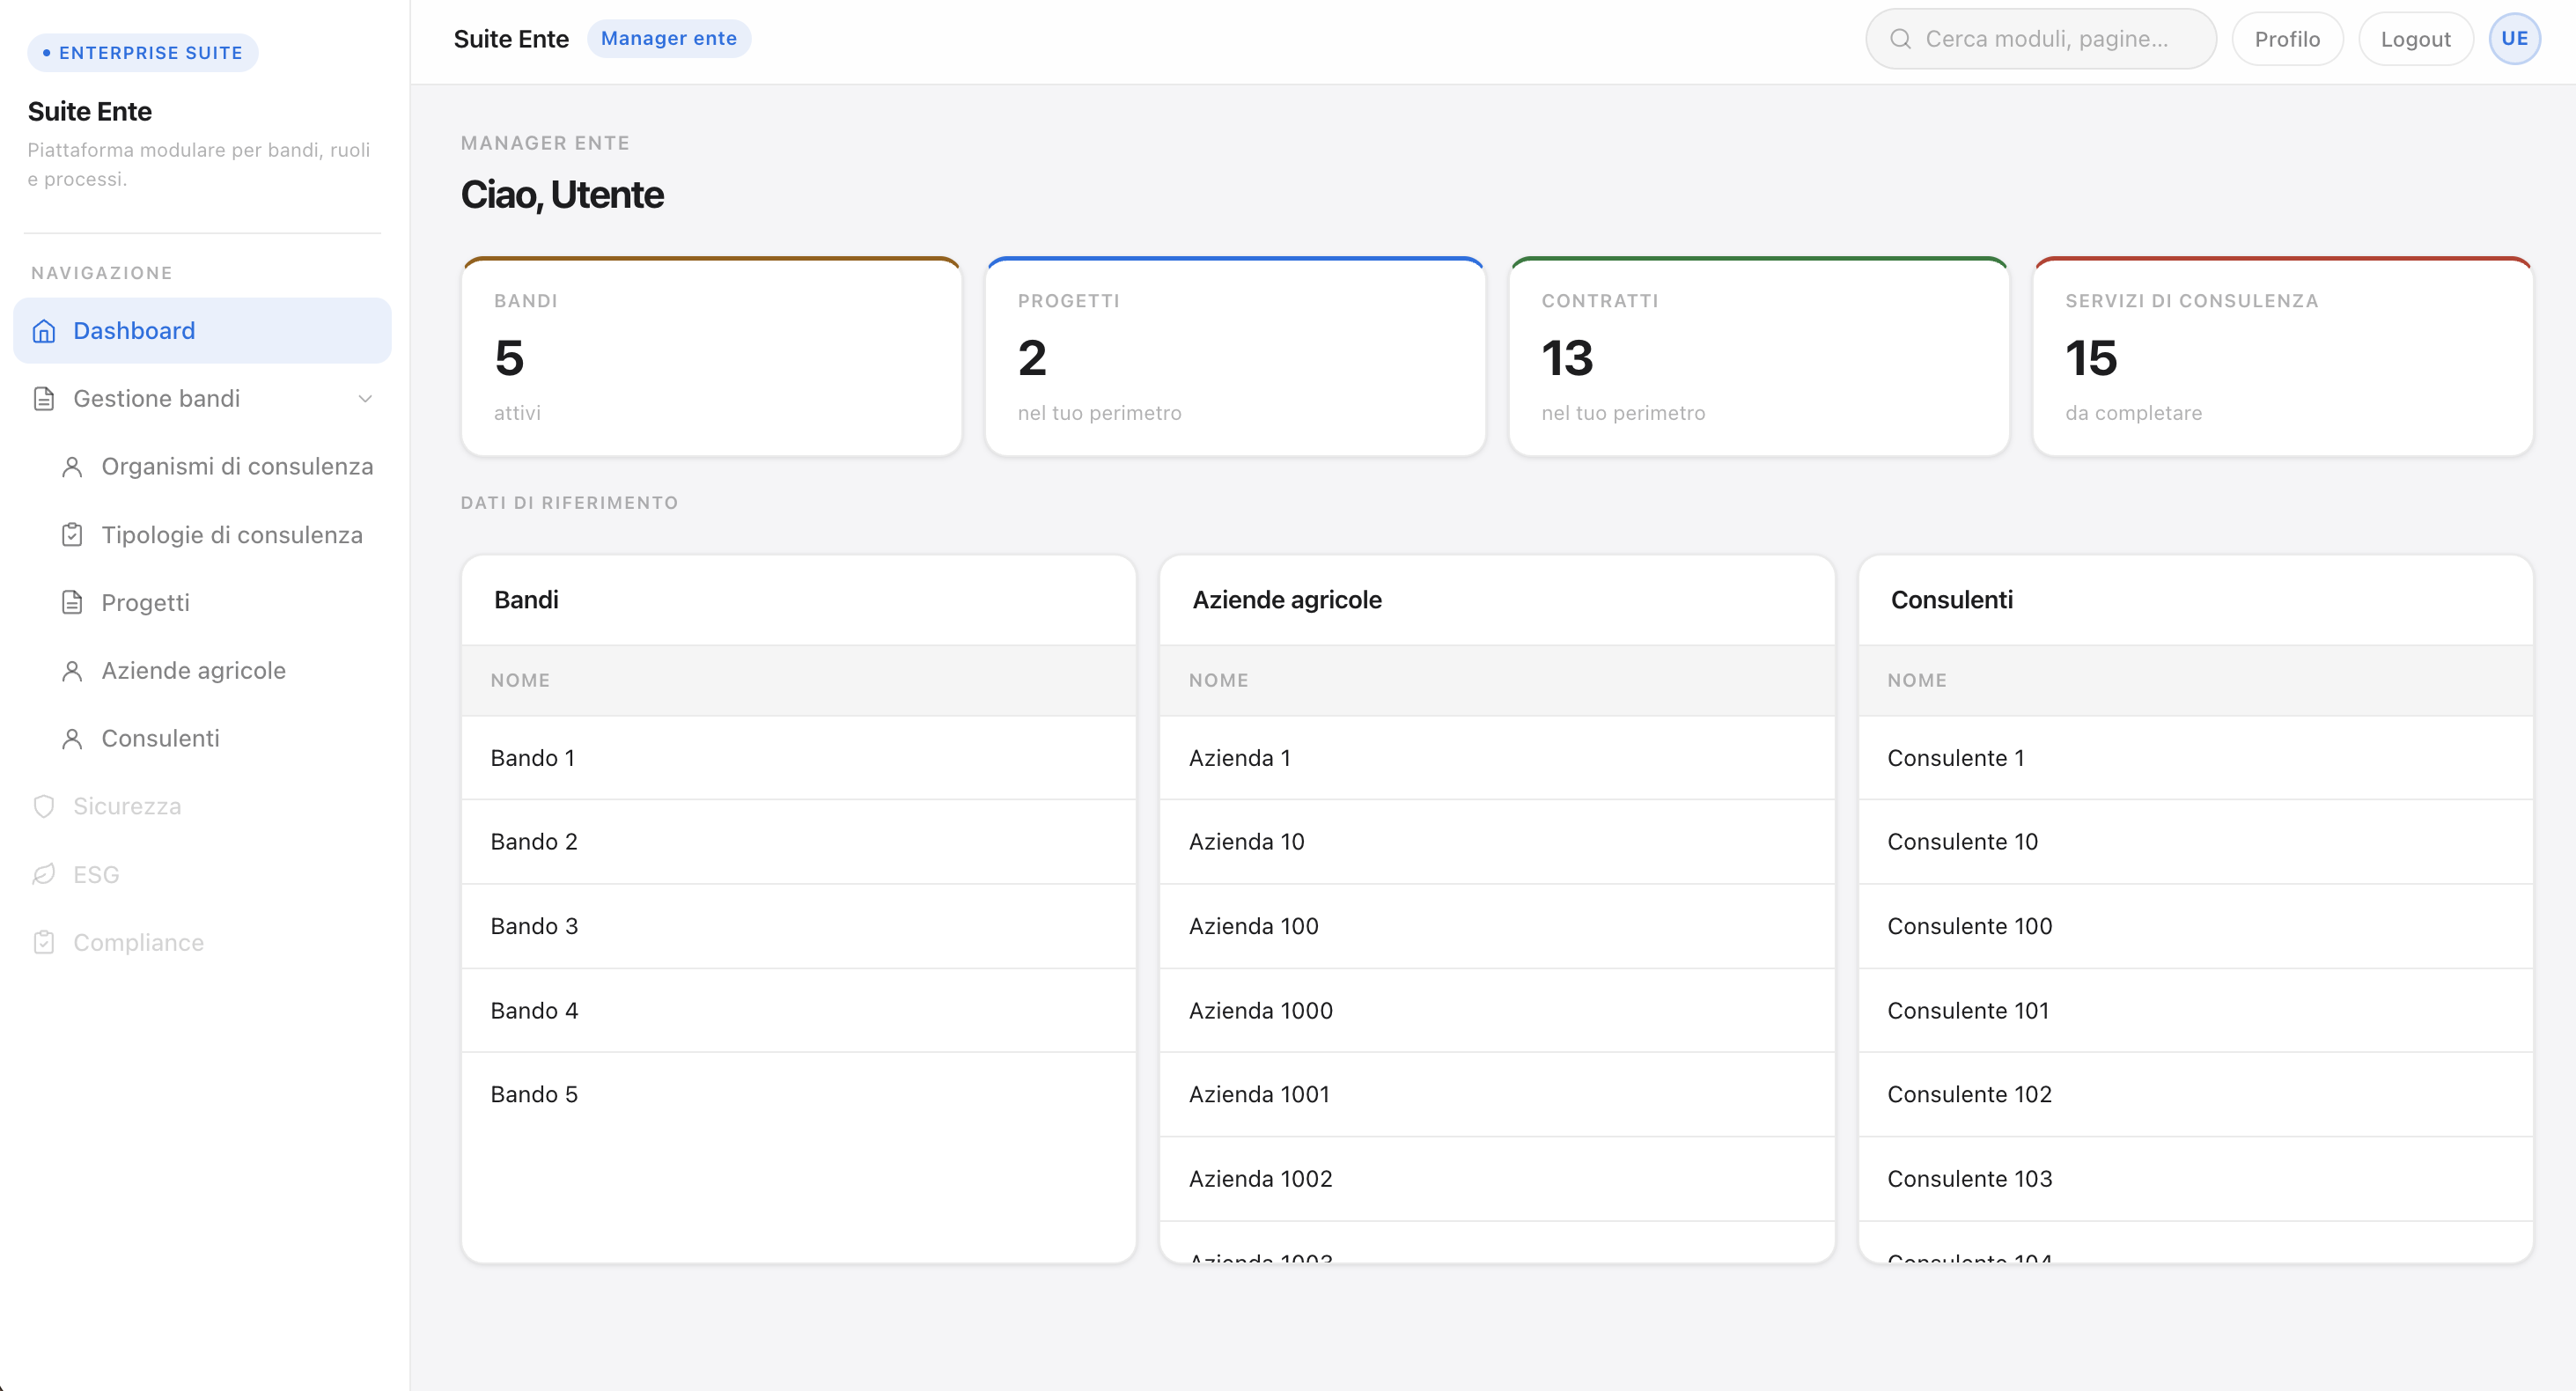Select the Consulente 103 row

[x=2195, y=1179]
